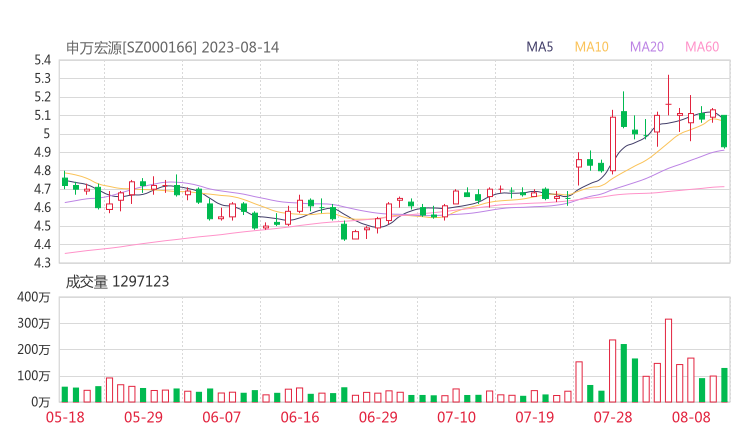Click the MA20 legend label
The width and height of the screenshot is (740, 440).
click(x=647, y=47)
